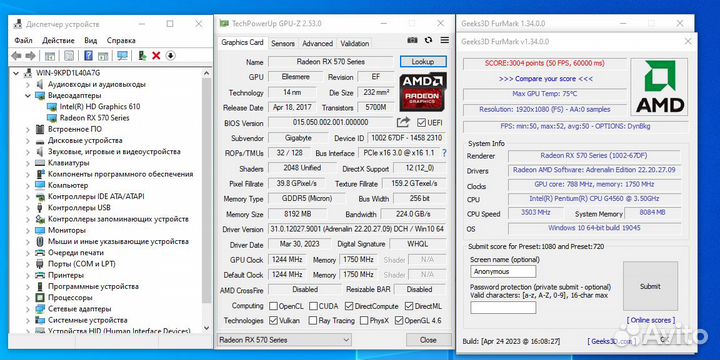Click the Submit button in FurMark

650,286
